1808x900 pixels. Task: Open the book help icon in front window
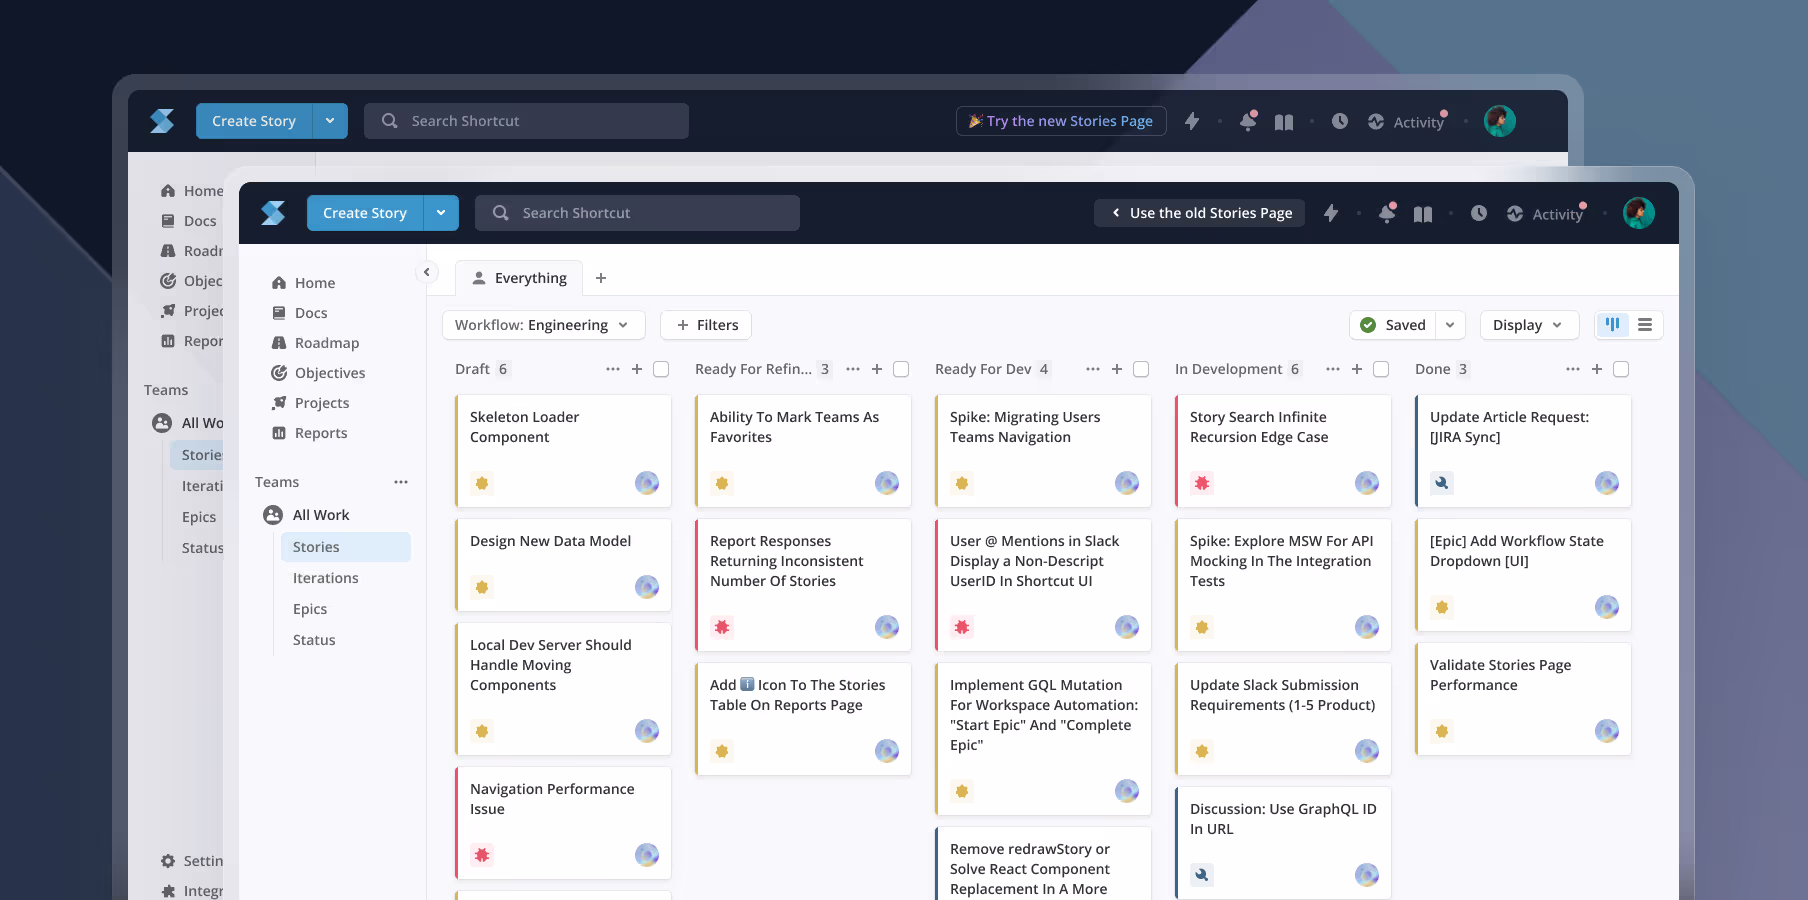click(x=1423, y=214)
